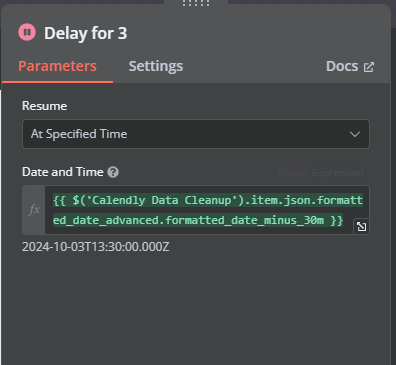Click the fx expression indicator icon
Screen dimensions: 396x365
(34, 210)
